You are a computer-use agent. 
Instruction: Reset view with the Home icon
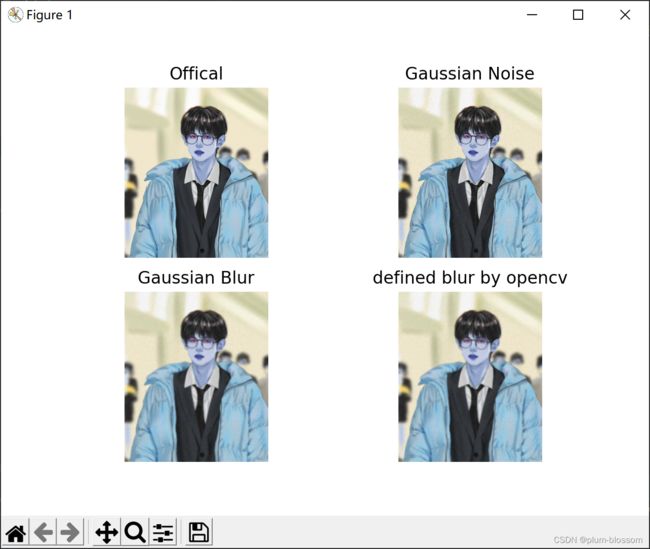(16, 532)
